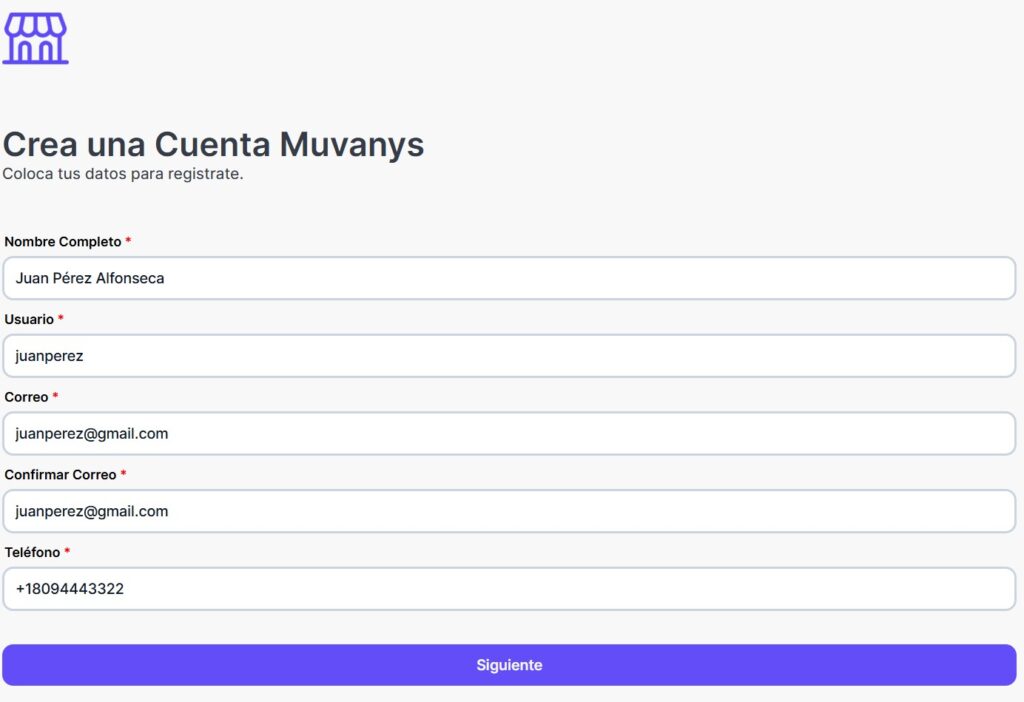Focus the Usuario input containing juanperez

tap(509, 356)
